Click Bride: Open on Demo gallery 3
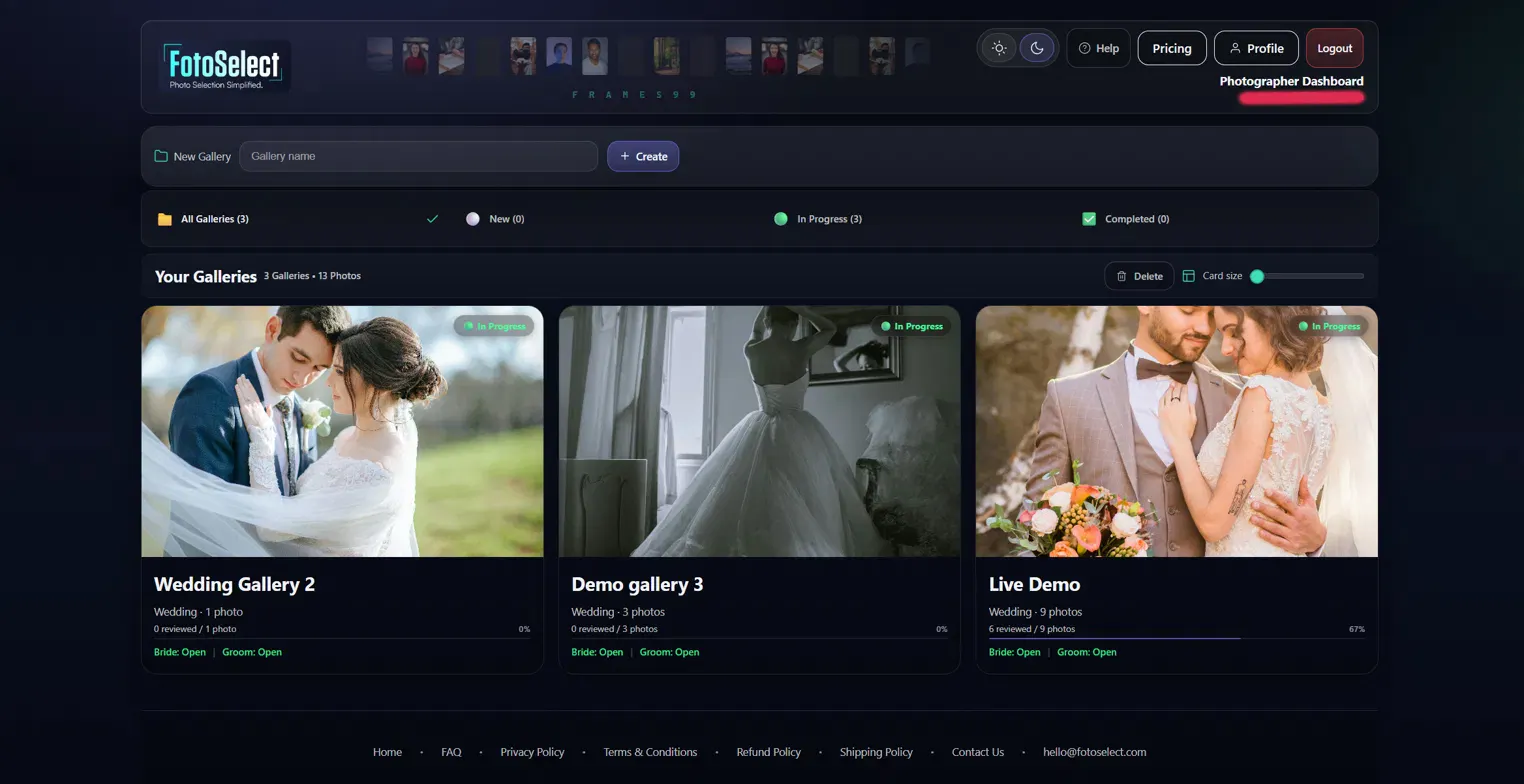The image size is (1524, 784). (597, 652)
